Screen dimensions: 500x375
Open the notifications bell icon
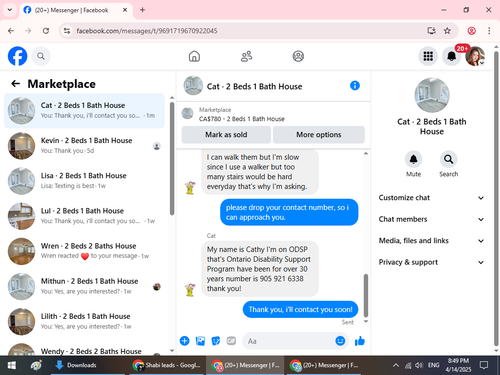pyautogui.click(x=452, y=56)
